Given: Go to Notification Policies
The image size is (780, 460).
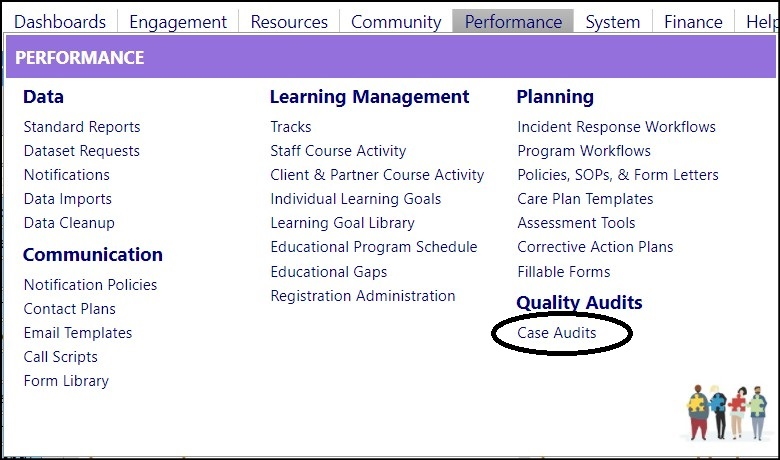Looking at the screenshot, I should pyautogui.click(x=91, y=284).
